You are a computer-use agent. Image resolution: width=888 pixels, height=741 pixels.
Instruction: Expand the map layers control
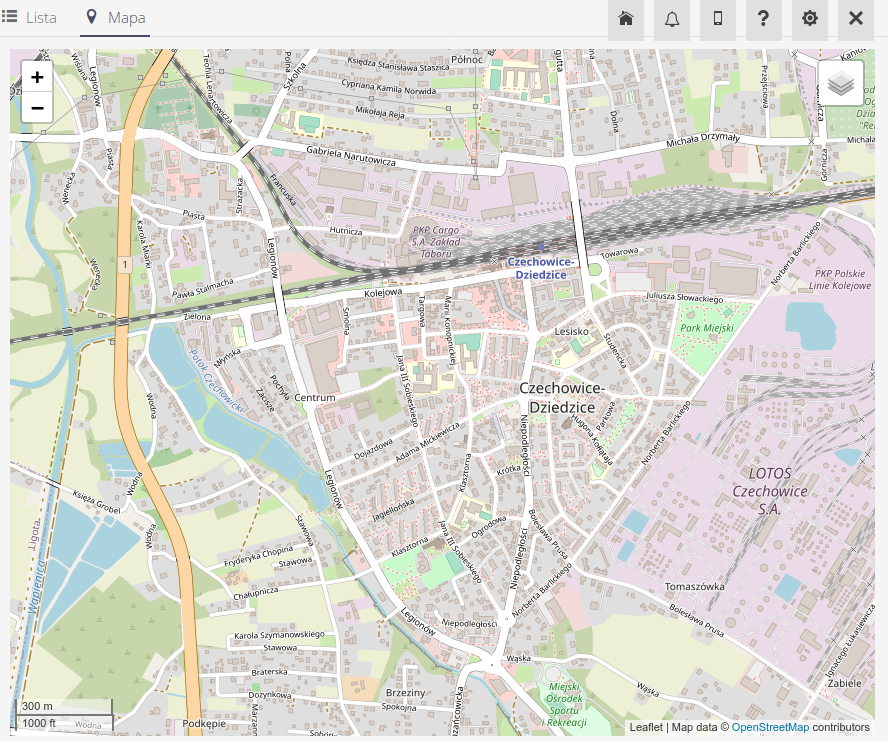click(x=841, y=83)
